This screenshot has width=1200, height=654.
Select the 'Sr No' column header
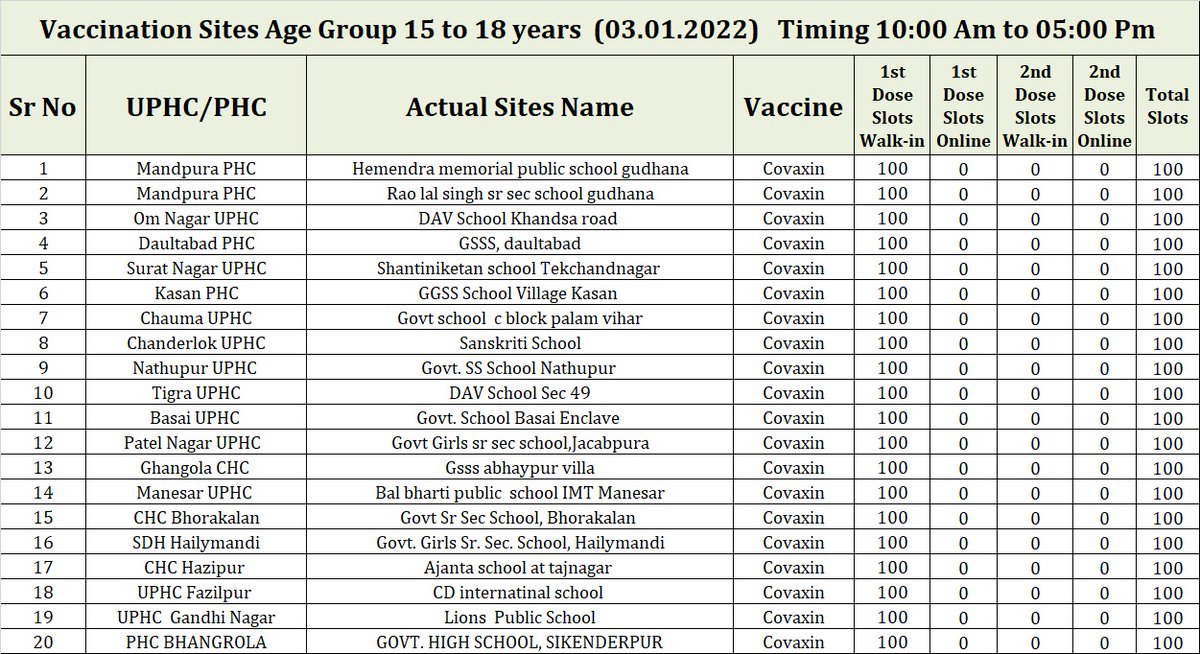42,107
